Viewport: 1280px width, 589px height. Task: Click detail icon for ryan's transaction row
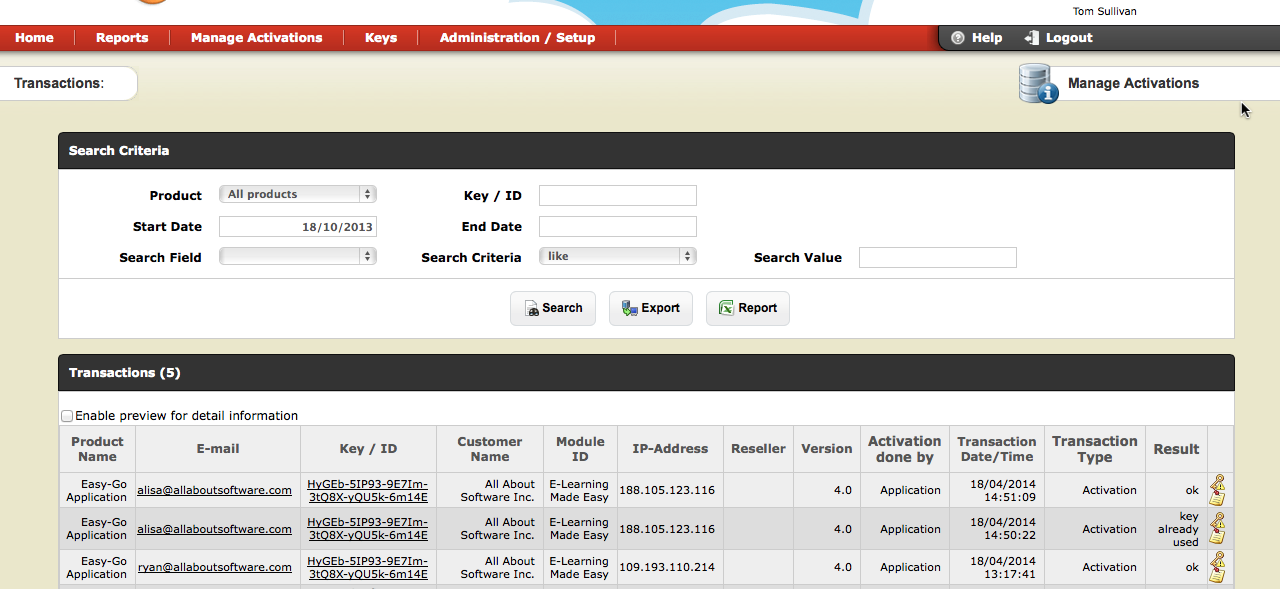(1217, 567)
